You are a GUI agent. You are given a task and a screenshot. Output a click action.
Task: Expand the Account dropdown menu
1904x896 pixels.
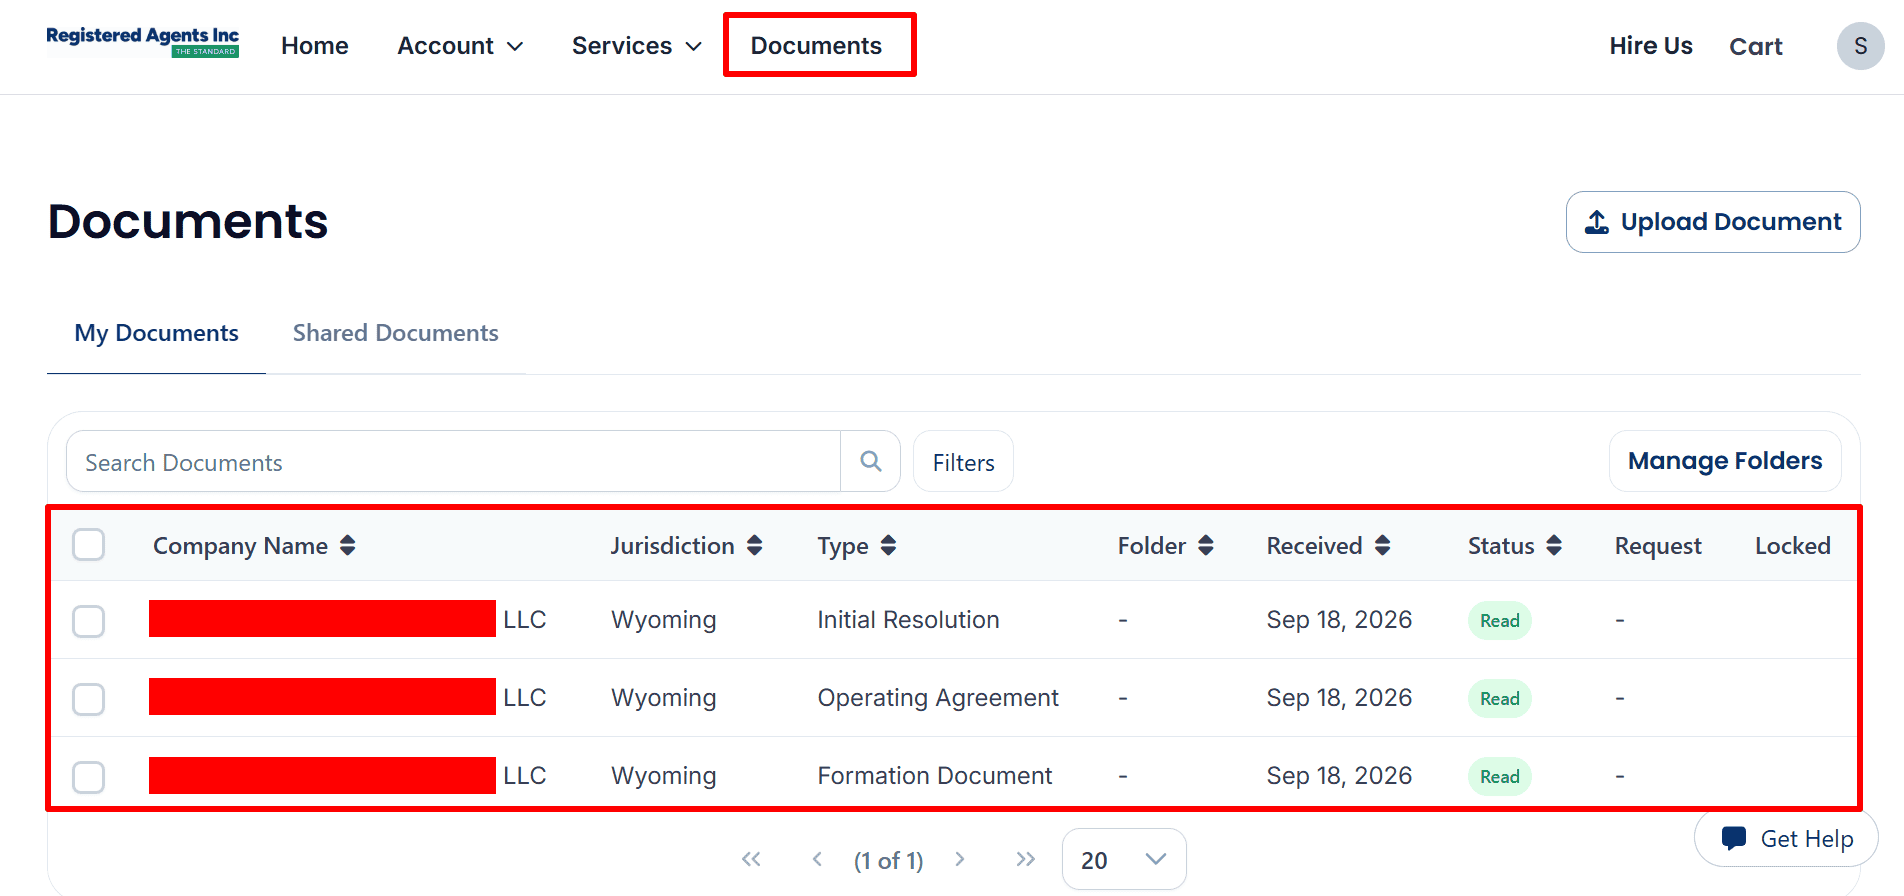coord(460,46)
